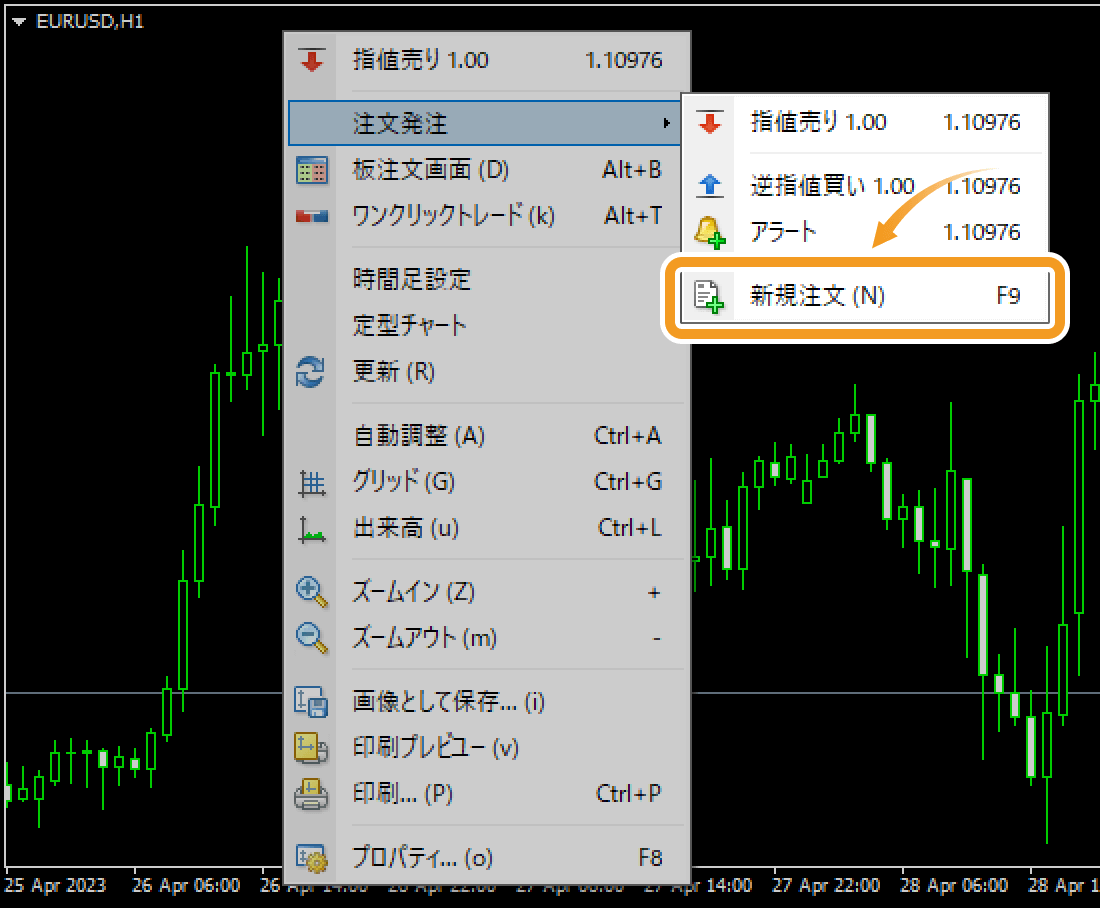Click 1.10976 price beside main-menu 指値売り
This screenshot has height=908, width=1100.
pyautogui.click(x=624, y=60)
